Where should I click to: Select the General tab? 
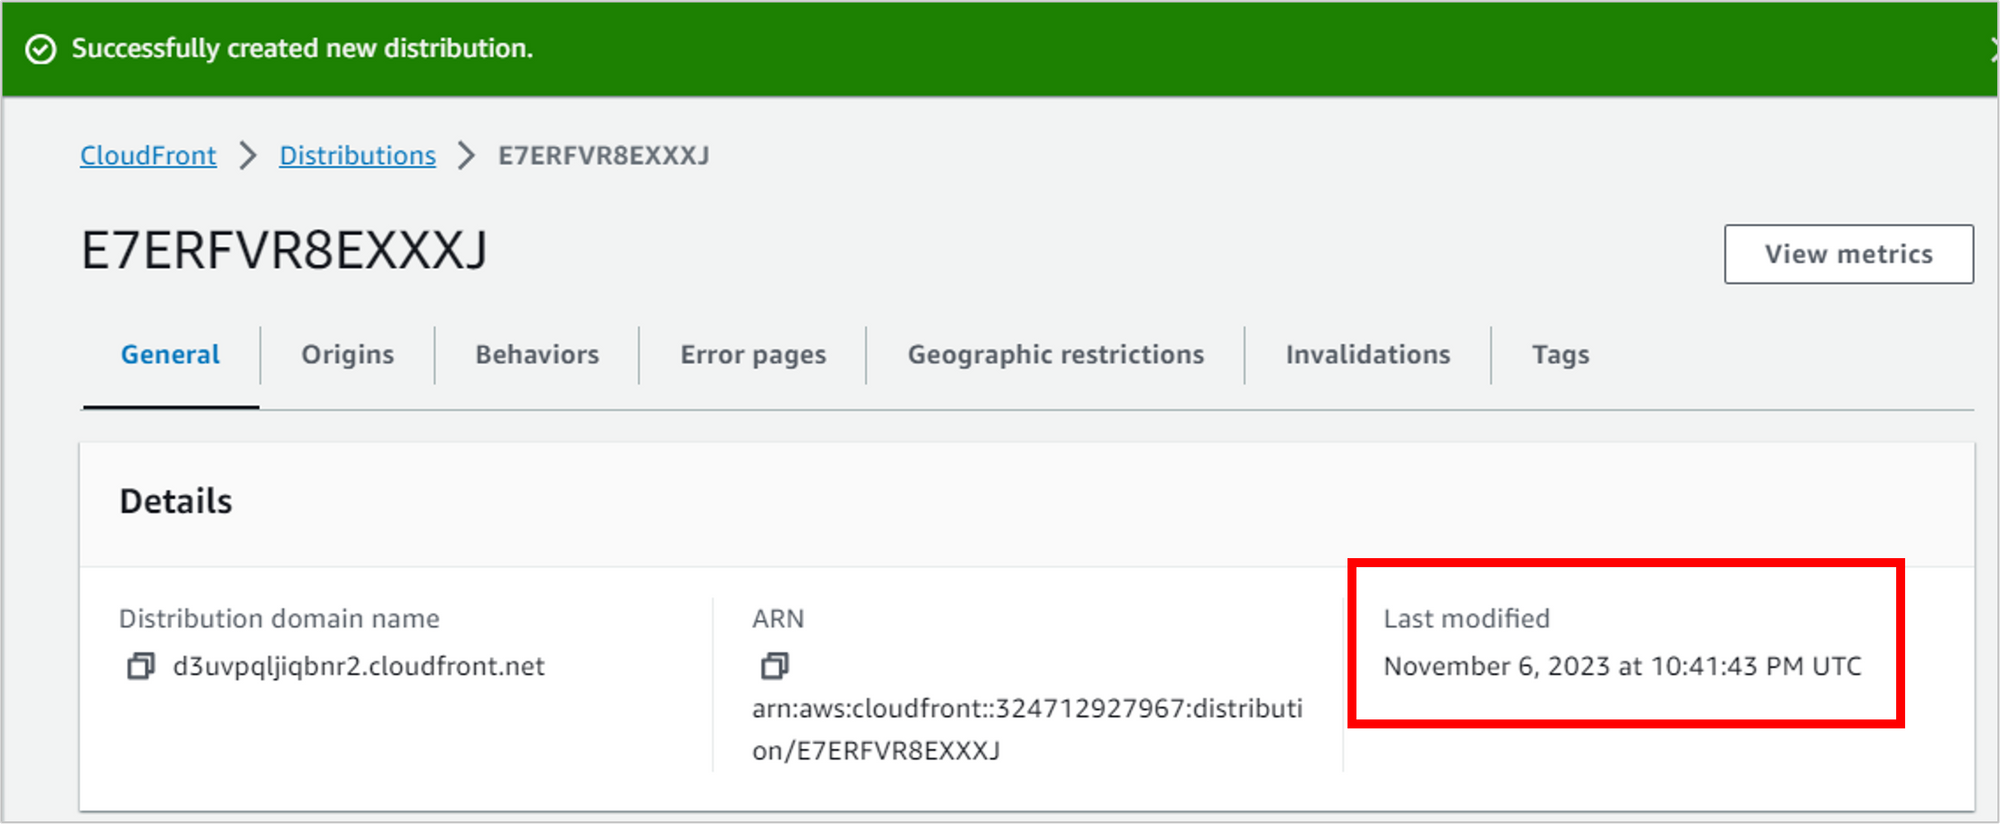170,355
